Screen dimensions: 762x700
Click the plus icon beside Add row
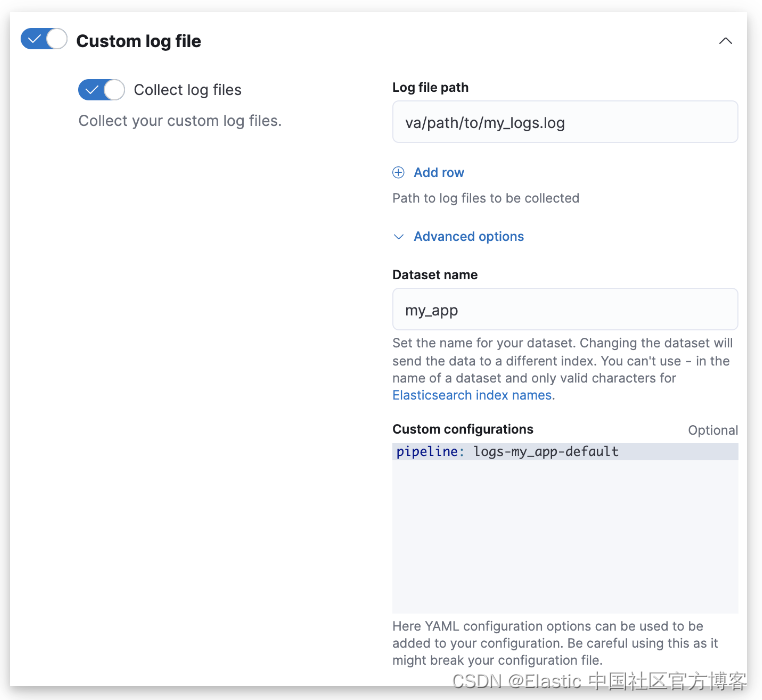click(398, 172)
